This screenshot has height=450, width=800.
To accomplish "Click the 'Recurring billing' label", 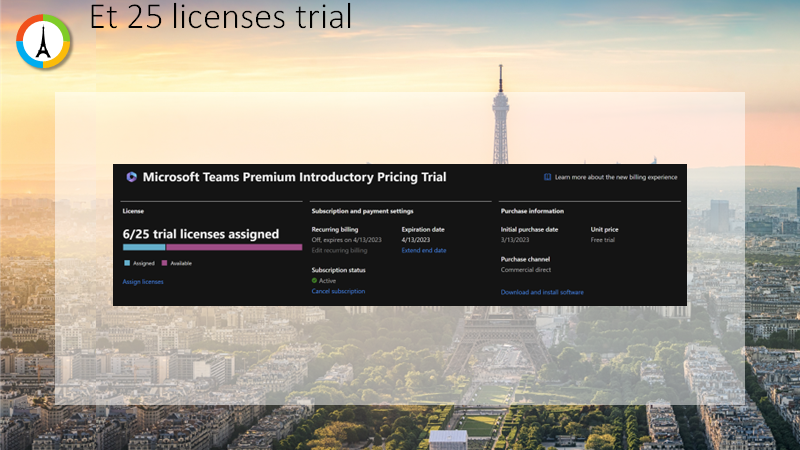I will pyautogui.click(x=335, y=230).
